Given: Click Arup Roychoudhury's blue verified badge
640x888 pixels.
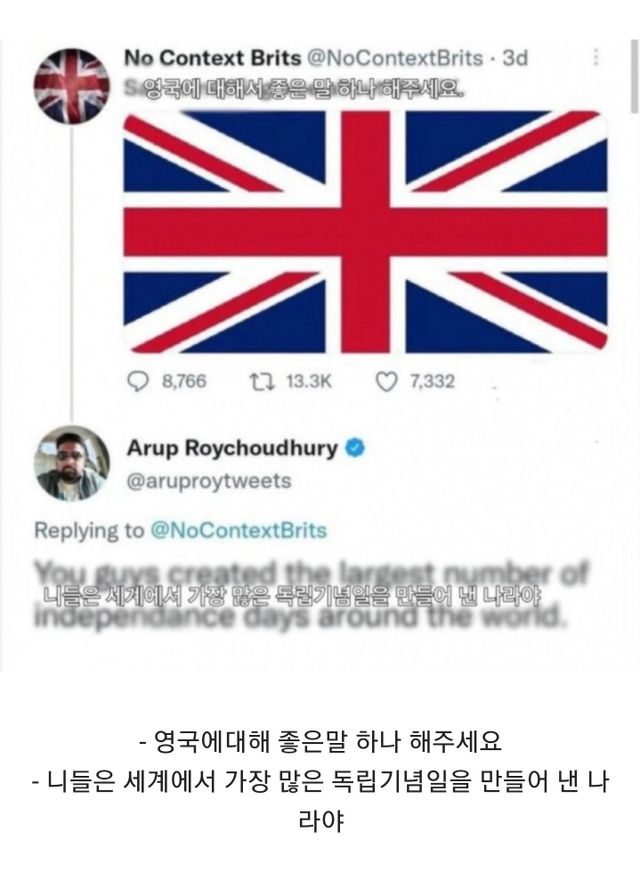Looking at the screenshot, I should pyautogui.click(x=355, y=448).
